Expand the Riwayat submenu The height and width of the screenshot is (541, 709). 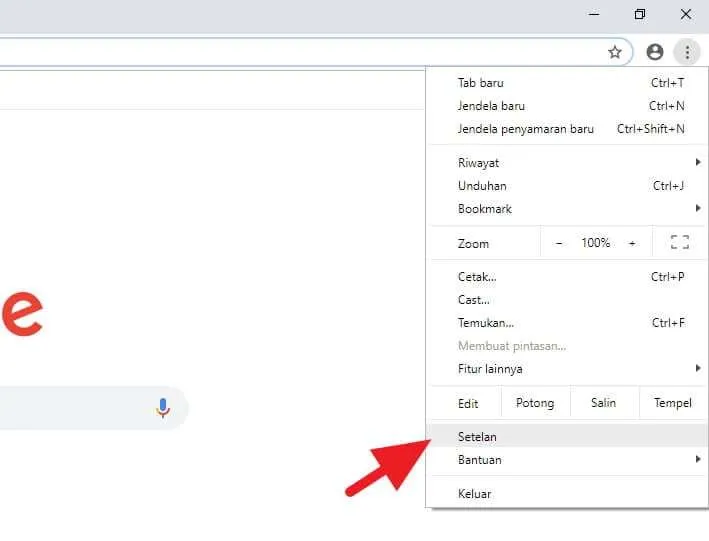point(567,163)
